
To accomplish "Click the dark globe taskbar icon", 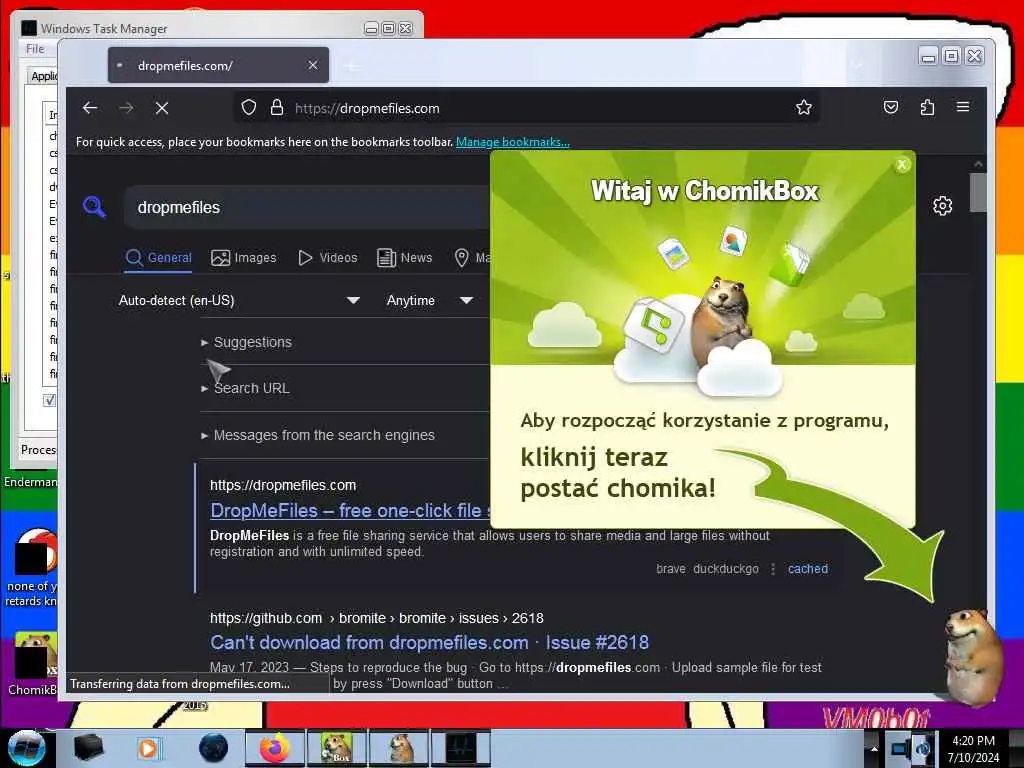I will [213, 748].
